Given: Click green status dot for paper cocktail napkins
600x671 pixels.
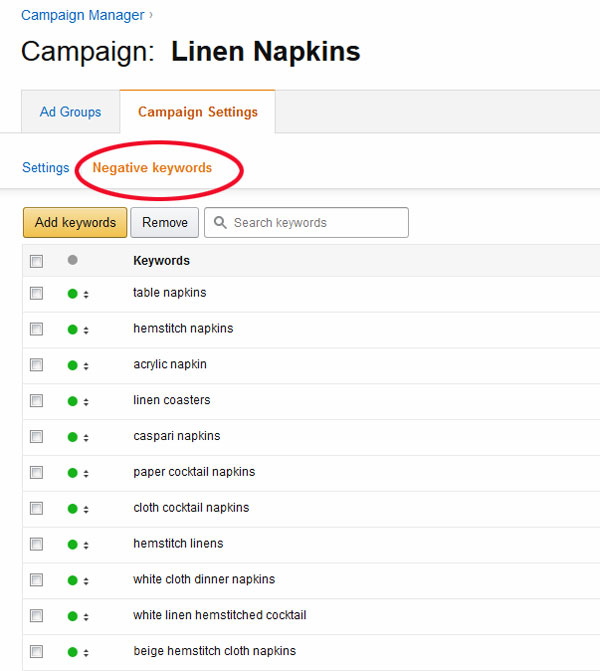Looking at the screenshot, I should pos(73,473).
